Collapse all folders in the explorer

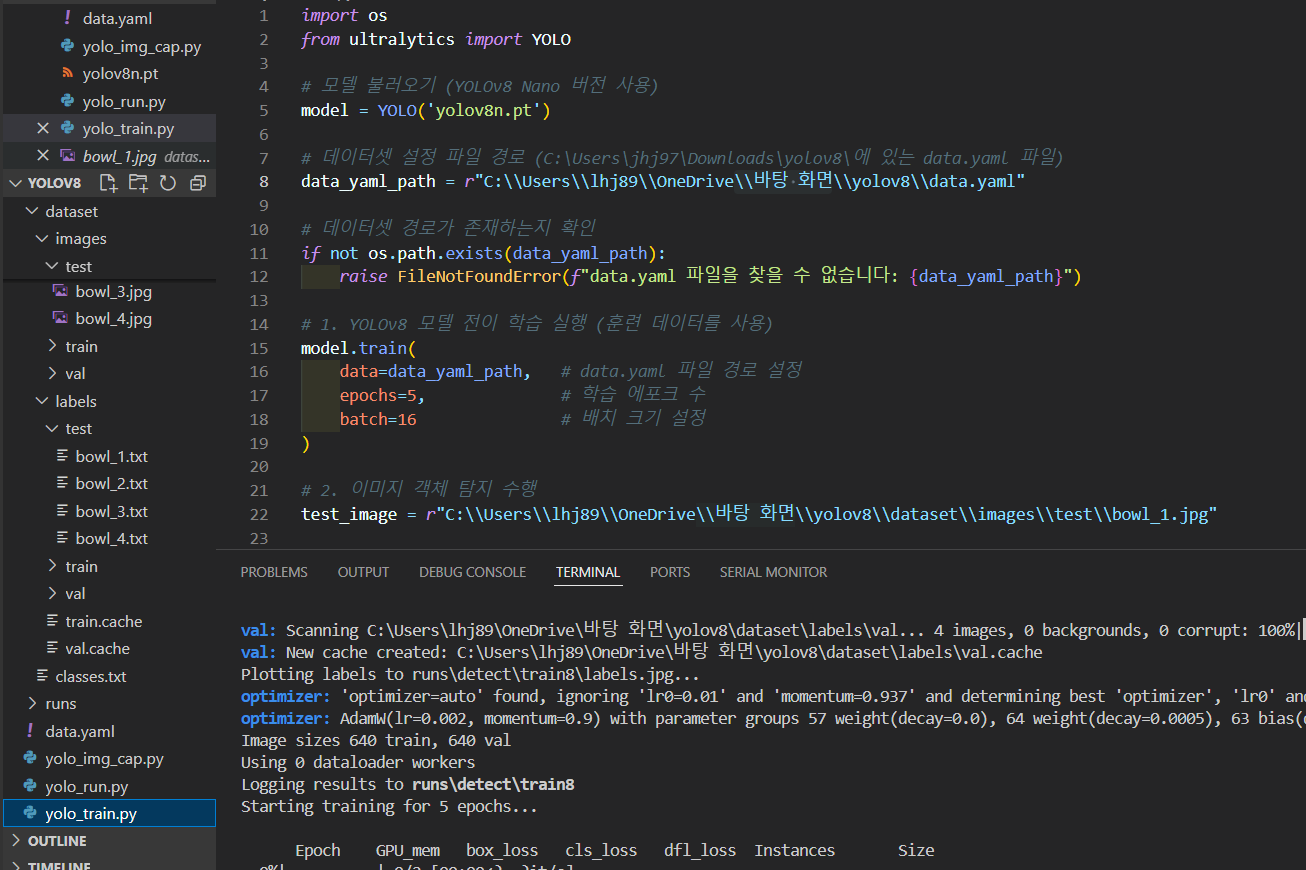coord(197,183)
